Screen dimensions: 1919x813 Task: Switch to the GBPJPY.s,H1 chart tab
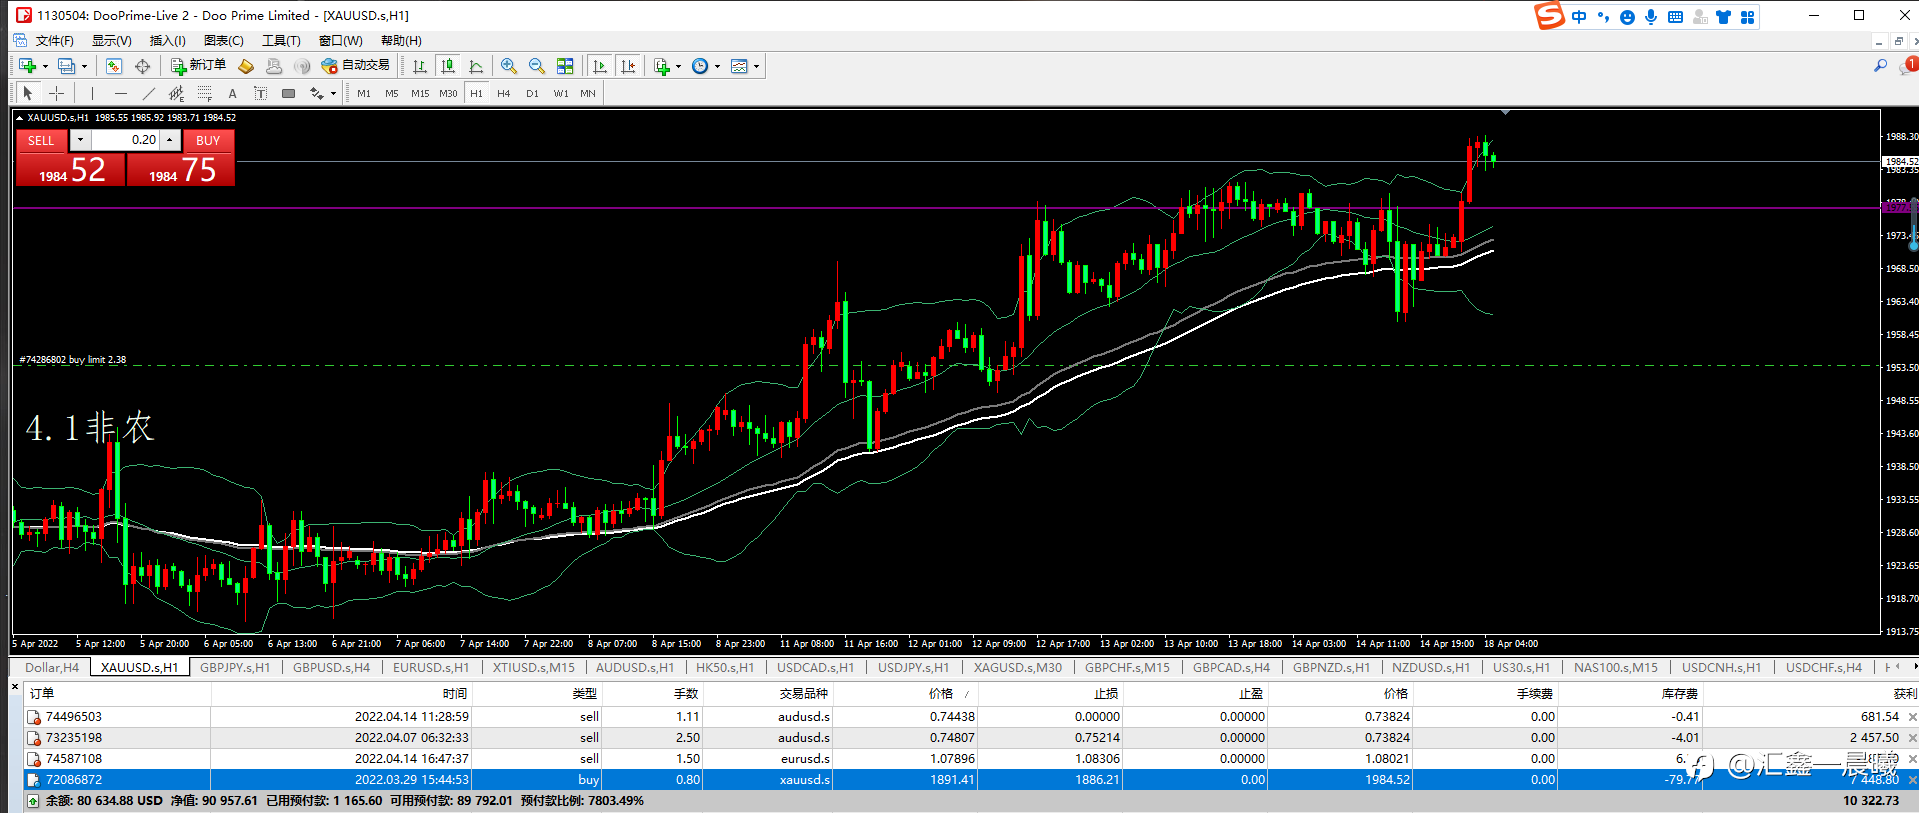click(235, 667)
